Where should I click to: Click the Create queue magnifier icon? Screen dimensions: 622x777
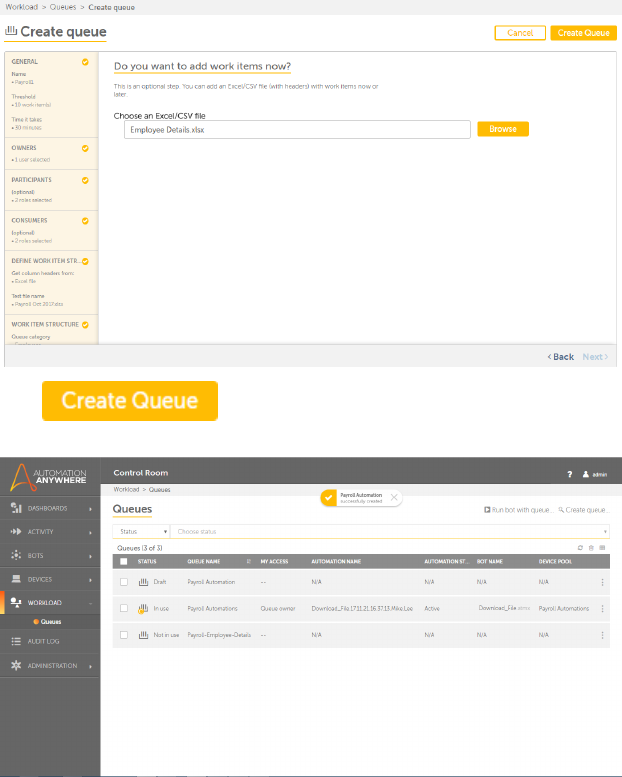(561, 509)
